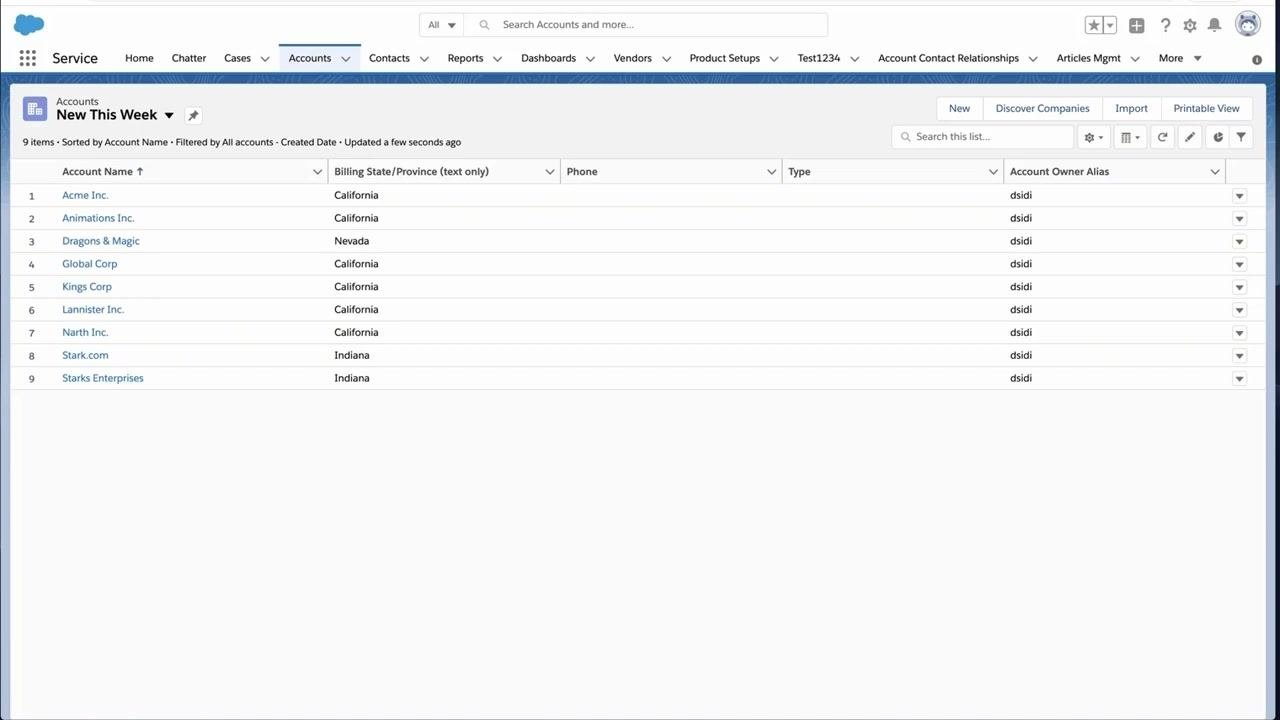
Task: Go to the Home tab
Action: point(139,58)
